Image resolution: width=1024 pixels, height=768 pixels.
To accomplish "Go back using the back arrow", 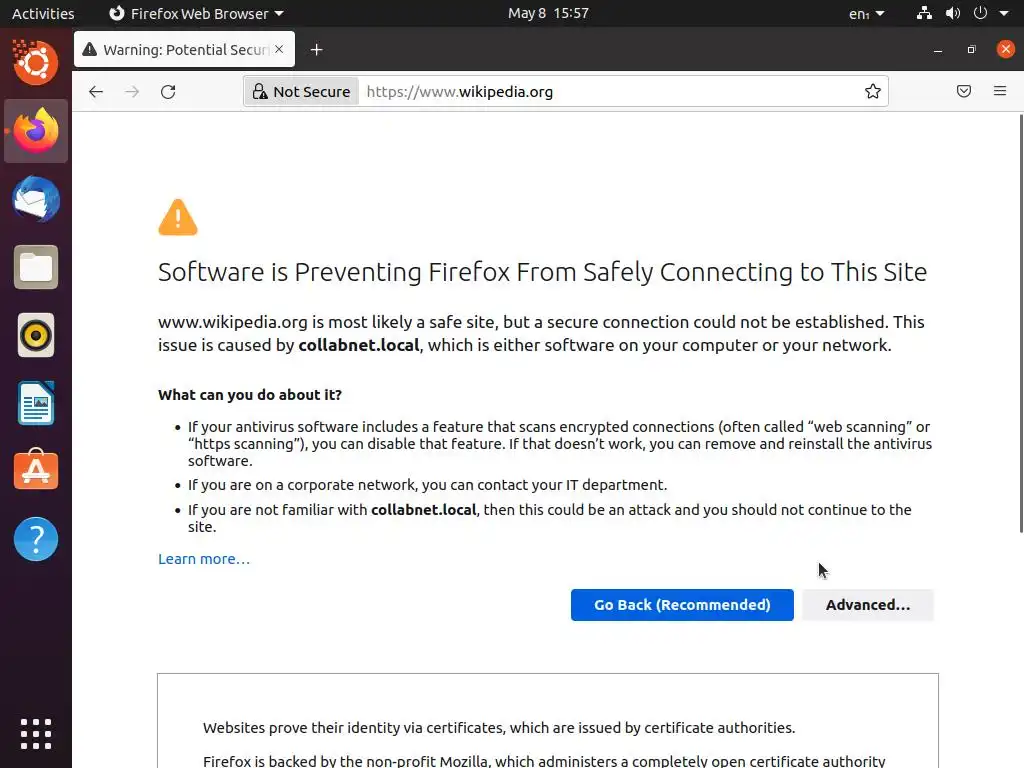I will [96, 92].
